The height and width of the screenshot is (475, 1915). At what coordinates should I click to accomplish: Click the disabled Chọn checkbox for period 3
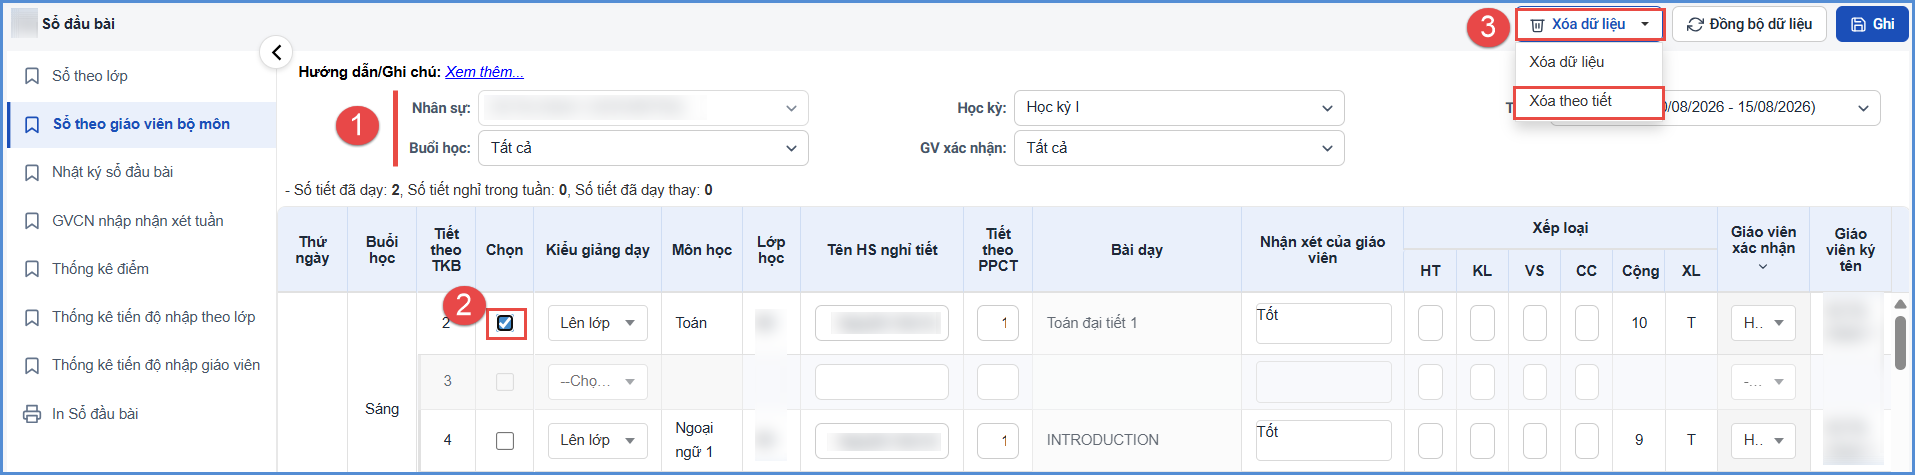pyautogui.click(x=505, y=382)
